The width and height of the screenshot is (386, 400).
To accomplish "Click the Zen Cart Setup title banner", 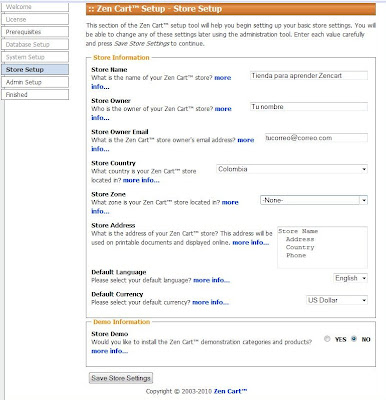I will click(231, 9).
